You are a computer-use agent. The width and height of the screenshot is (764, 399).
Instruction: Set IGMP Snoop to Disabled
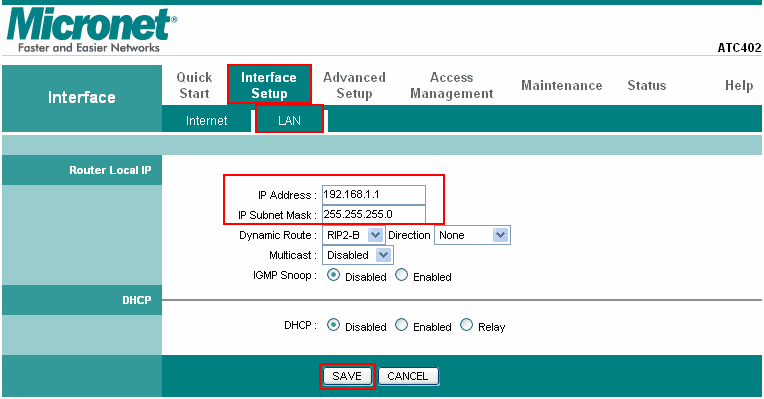[x=333, y=275]
